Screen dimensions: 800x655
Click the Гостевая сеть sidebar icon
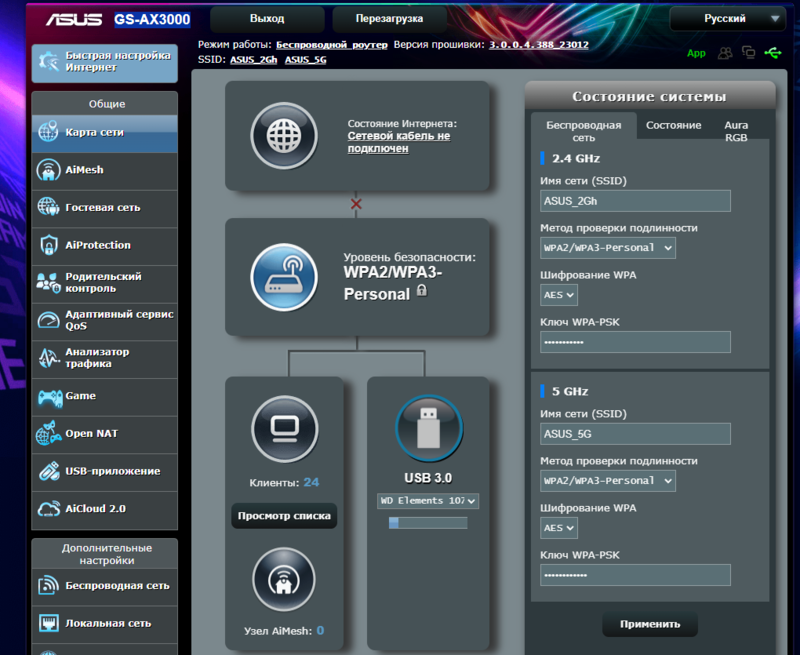click(48, 208)
